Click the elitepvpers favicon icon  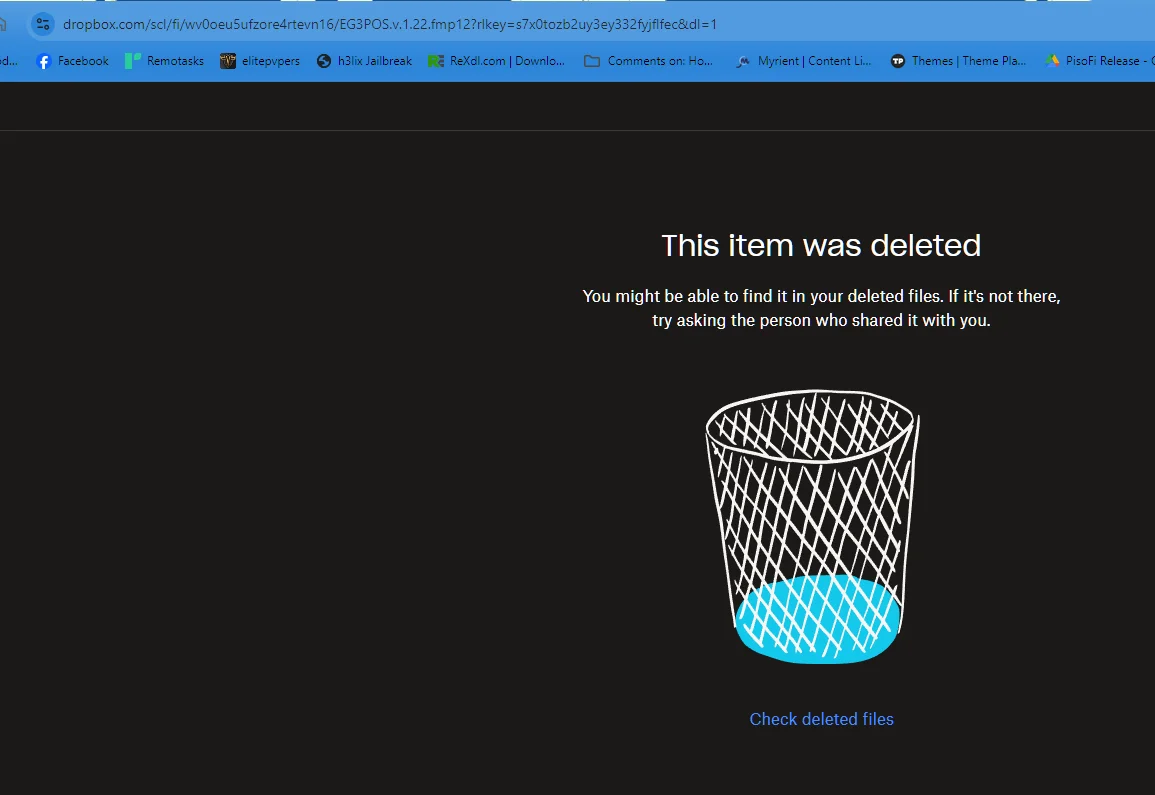228,61
